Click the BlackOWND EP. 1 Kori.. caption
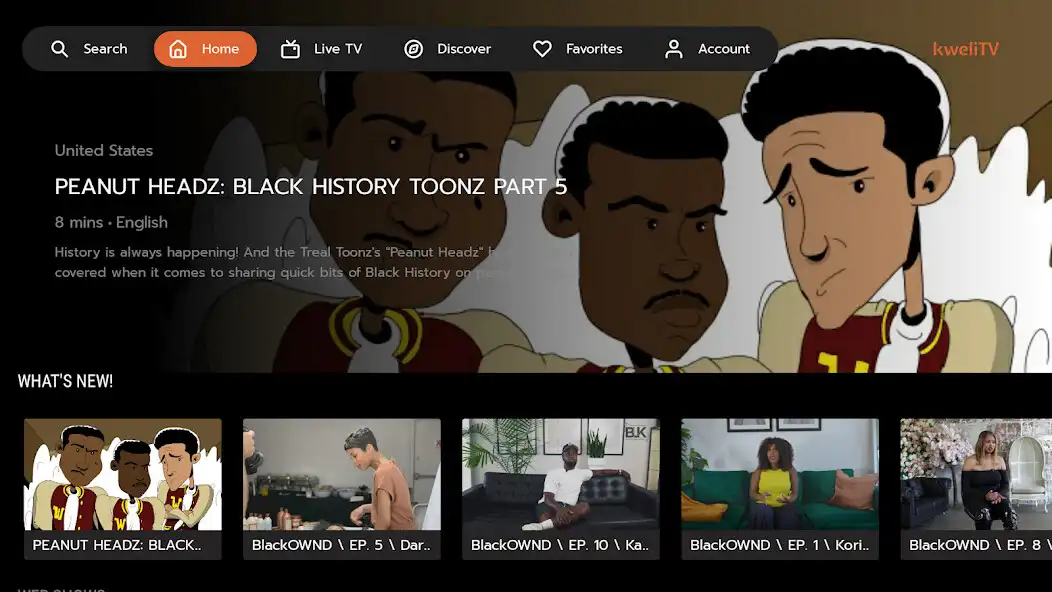 click(x=780, y=545)
